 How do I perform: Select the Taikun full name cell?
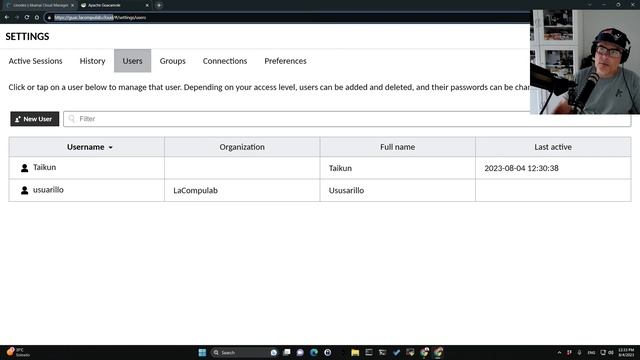click(x=398, y=168)
